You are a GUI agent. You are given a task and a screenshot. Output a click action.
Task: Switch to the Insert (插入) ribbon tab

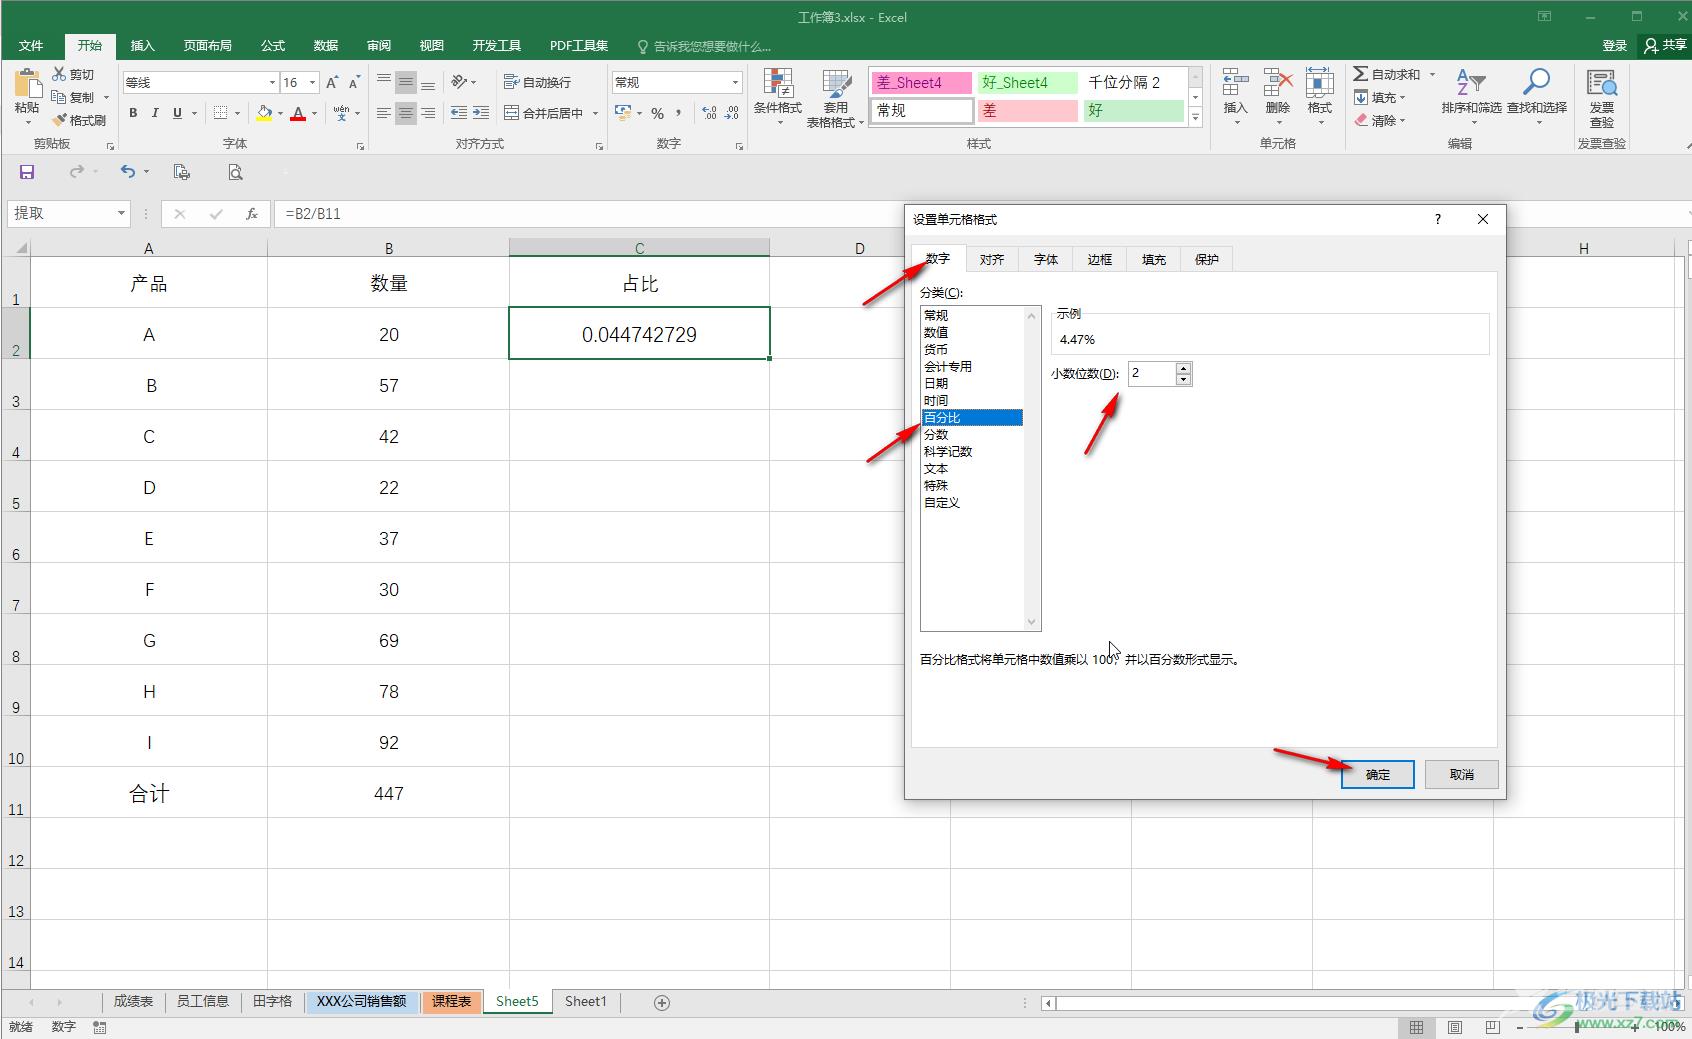tap(143, 46)
